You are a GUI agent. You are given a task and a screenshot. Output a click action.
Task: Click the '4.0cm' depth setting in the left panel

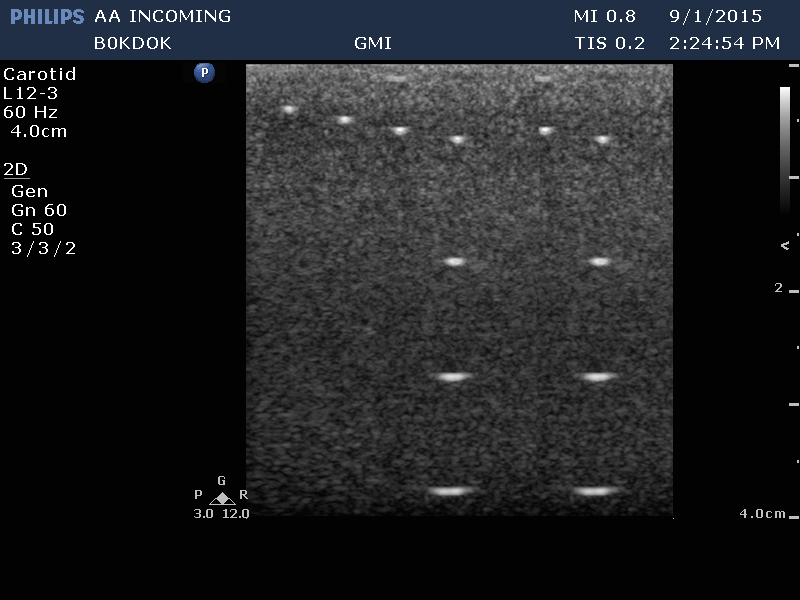(x=39, y=132)
